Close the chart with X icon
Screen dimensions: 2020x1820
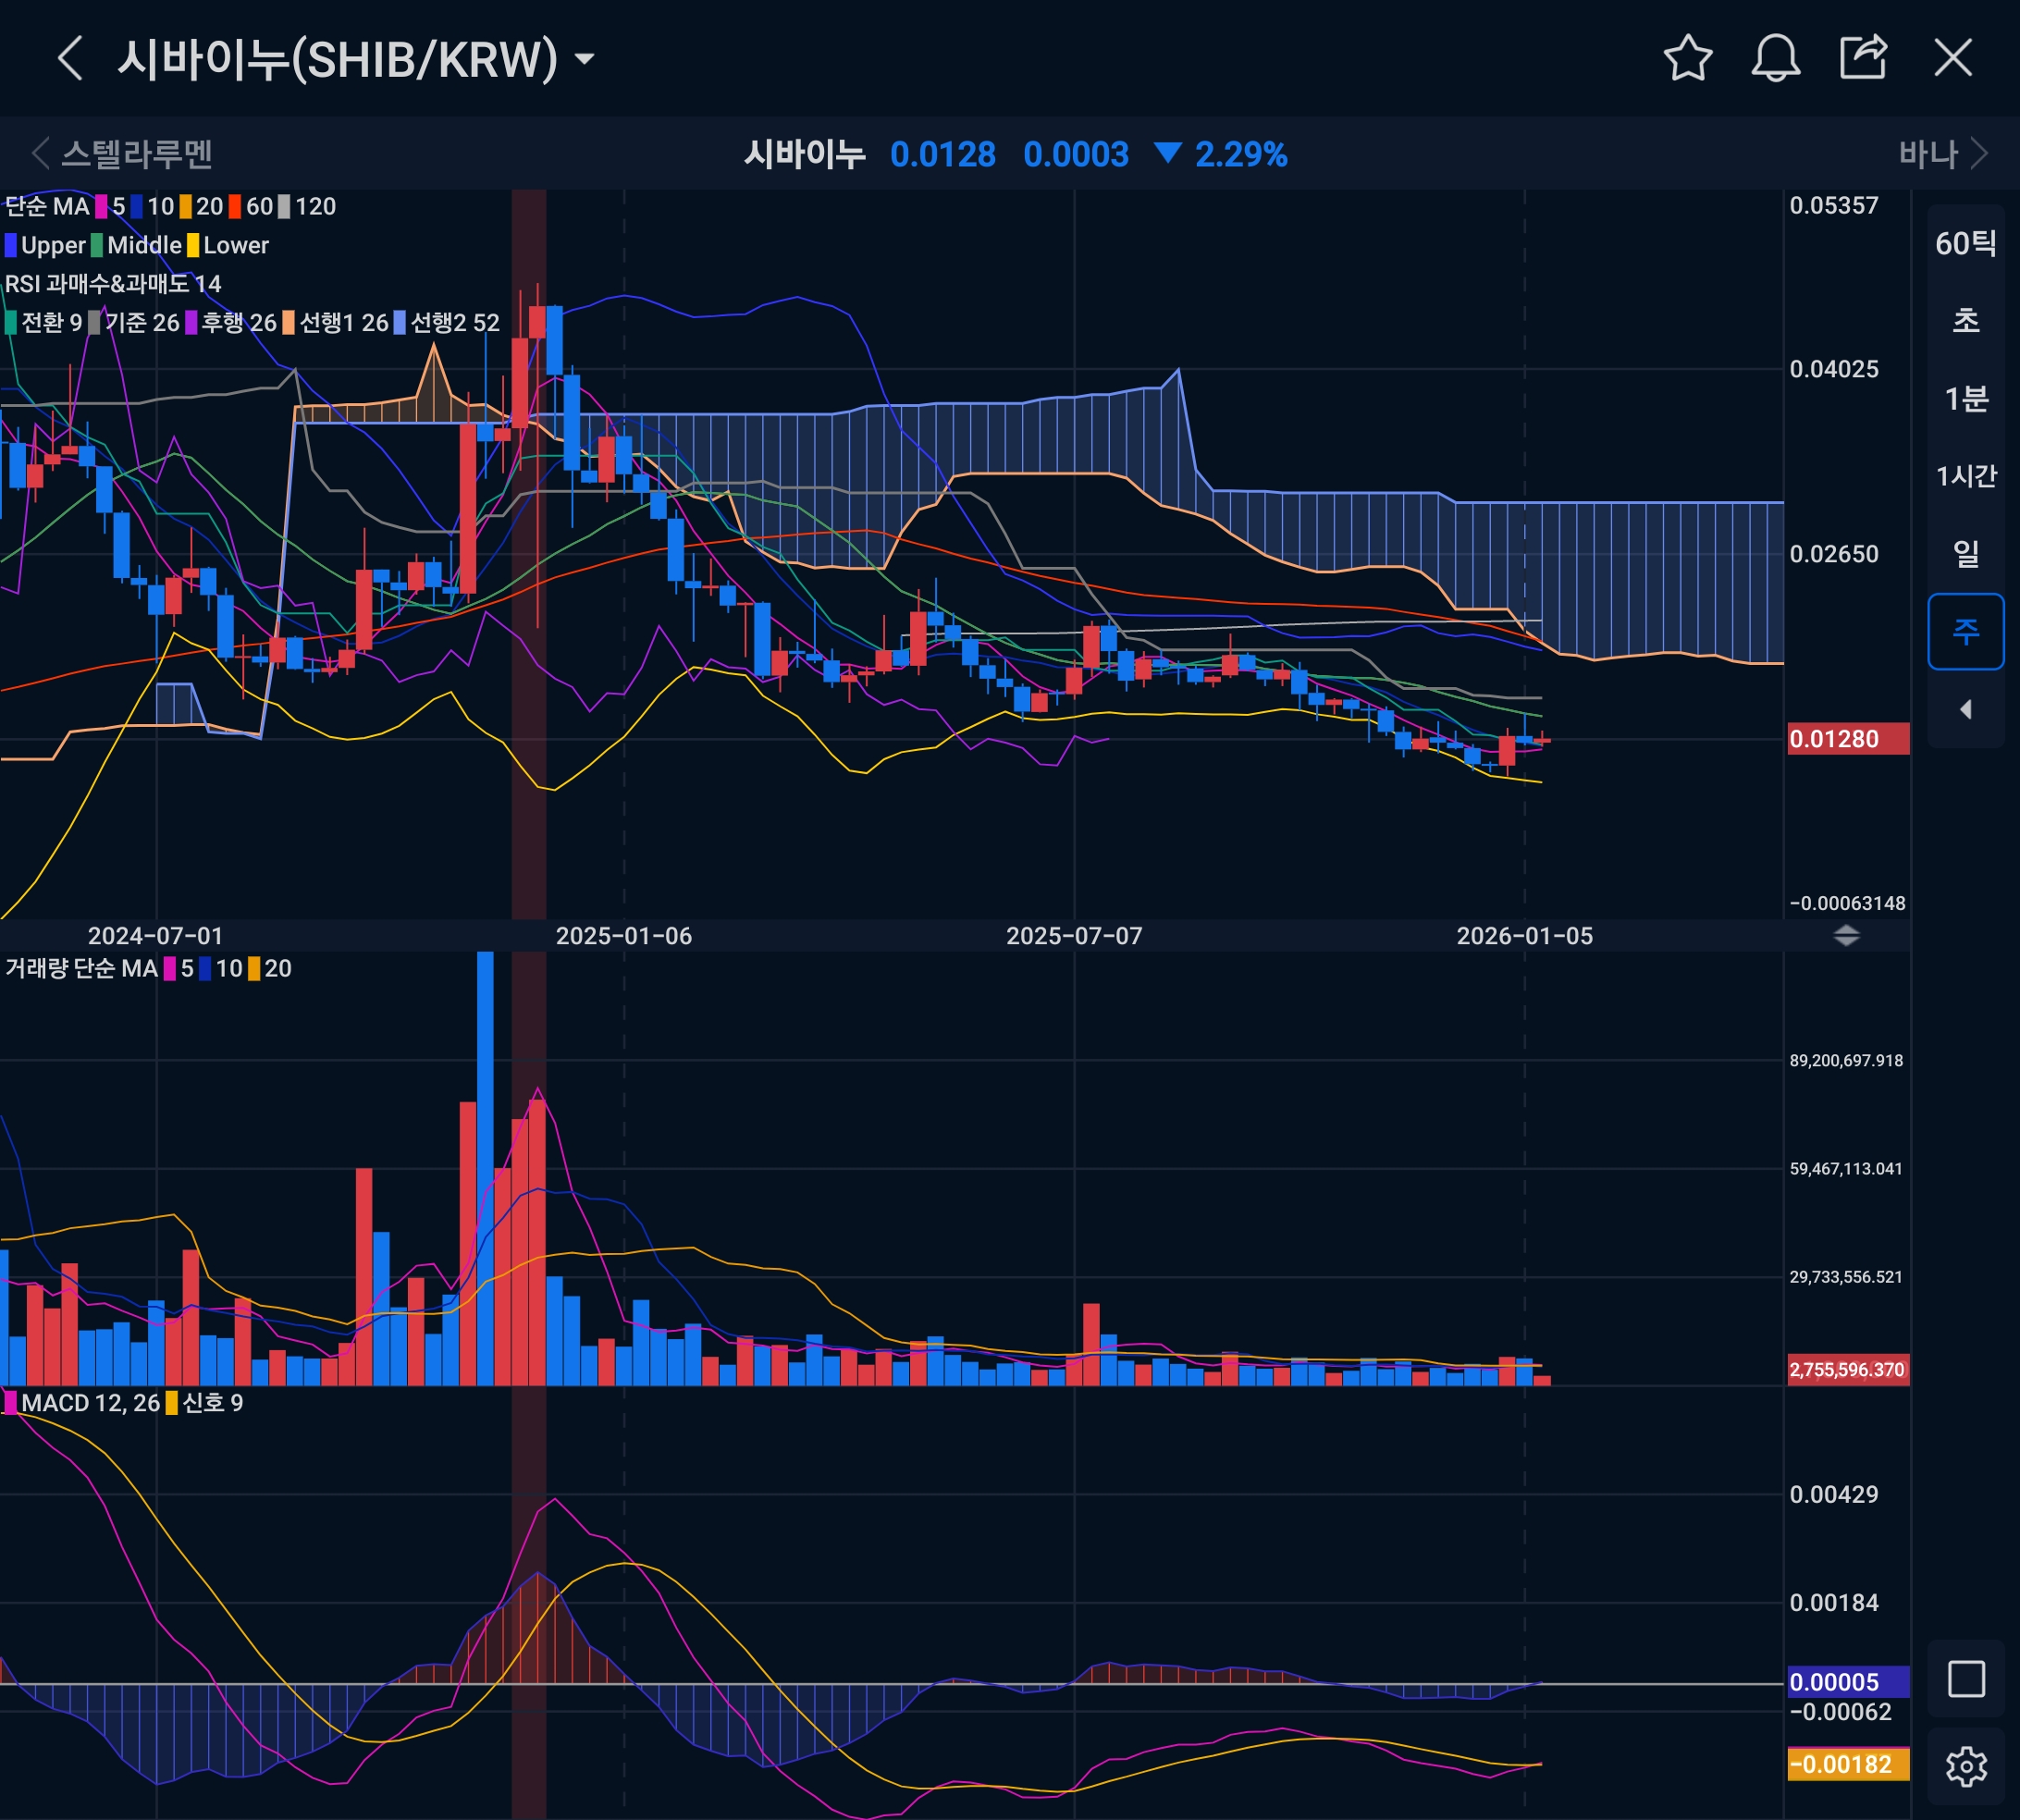pyautogui.click(x=1952, y=58)
